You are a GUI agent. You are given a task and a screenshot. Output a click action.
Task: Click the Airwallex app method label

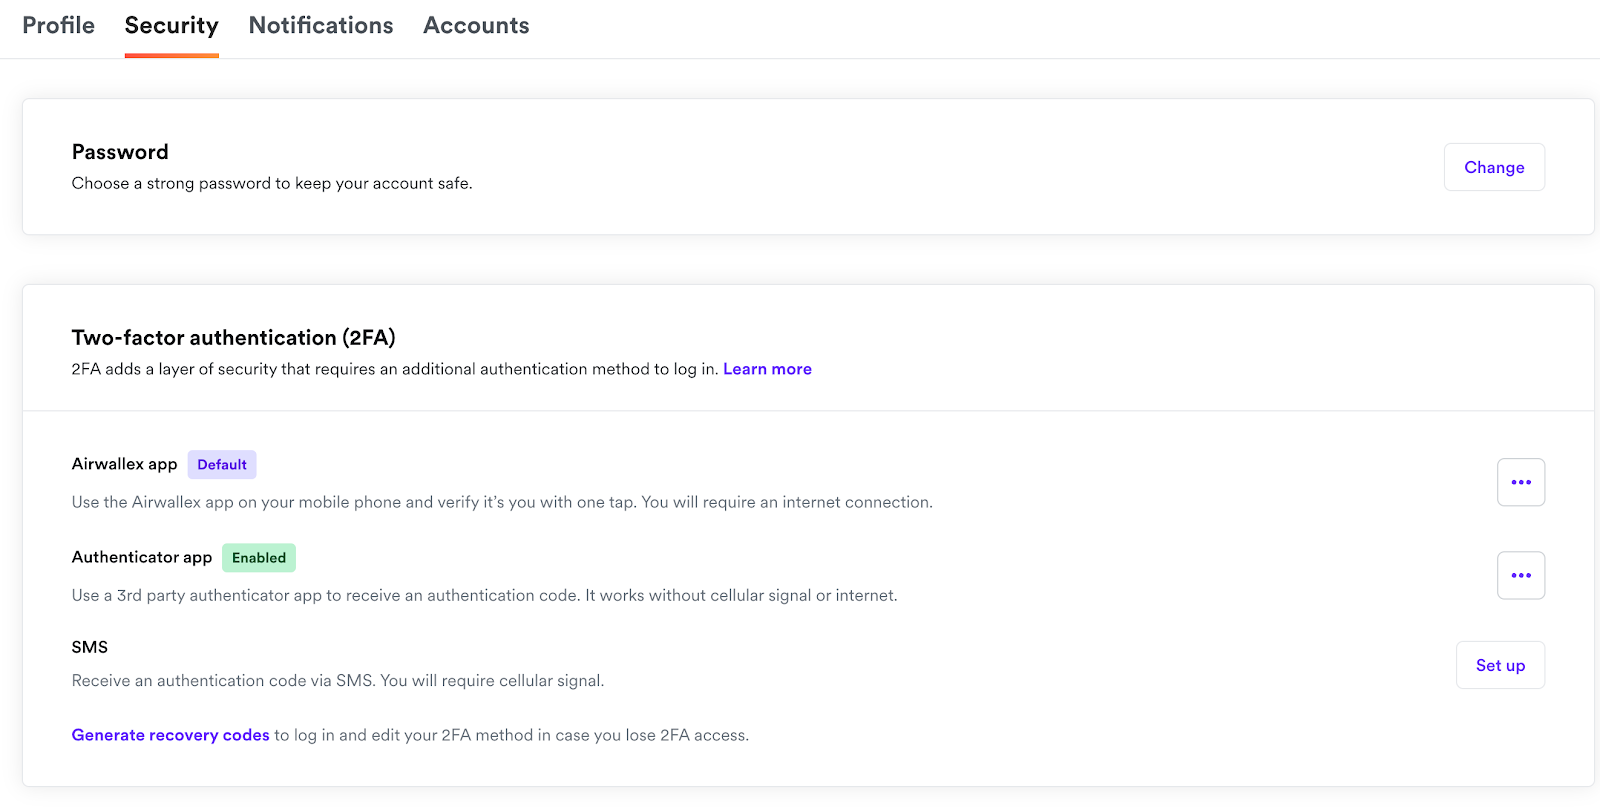[124, 464]
